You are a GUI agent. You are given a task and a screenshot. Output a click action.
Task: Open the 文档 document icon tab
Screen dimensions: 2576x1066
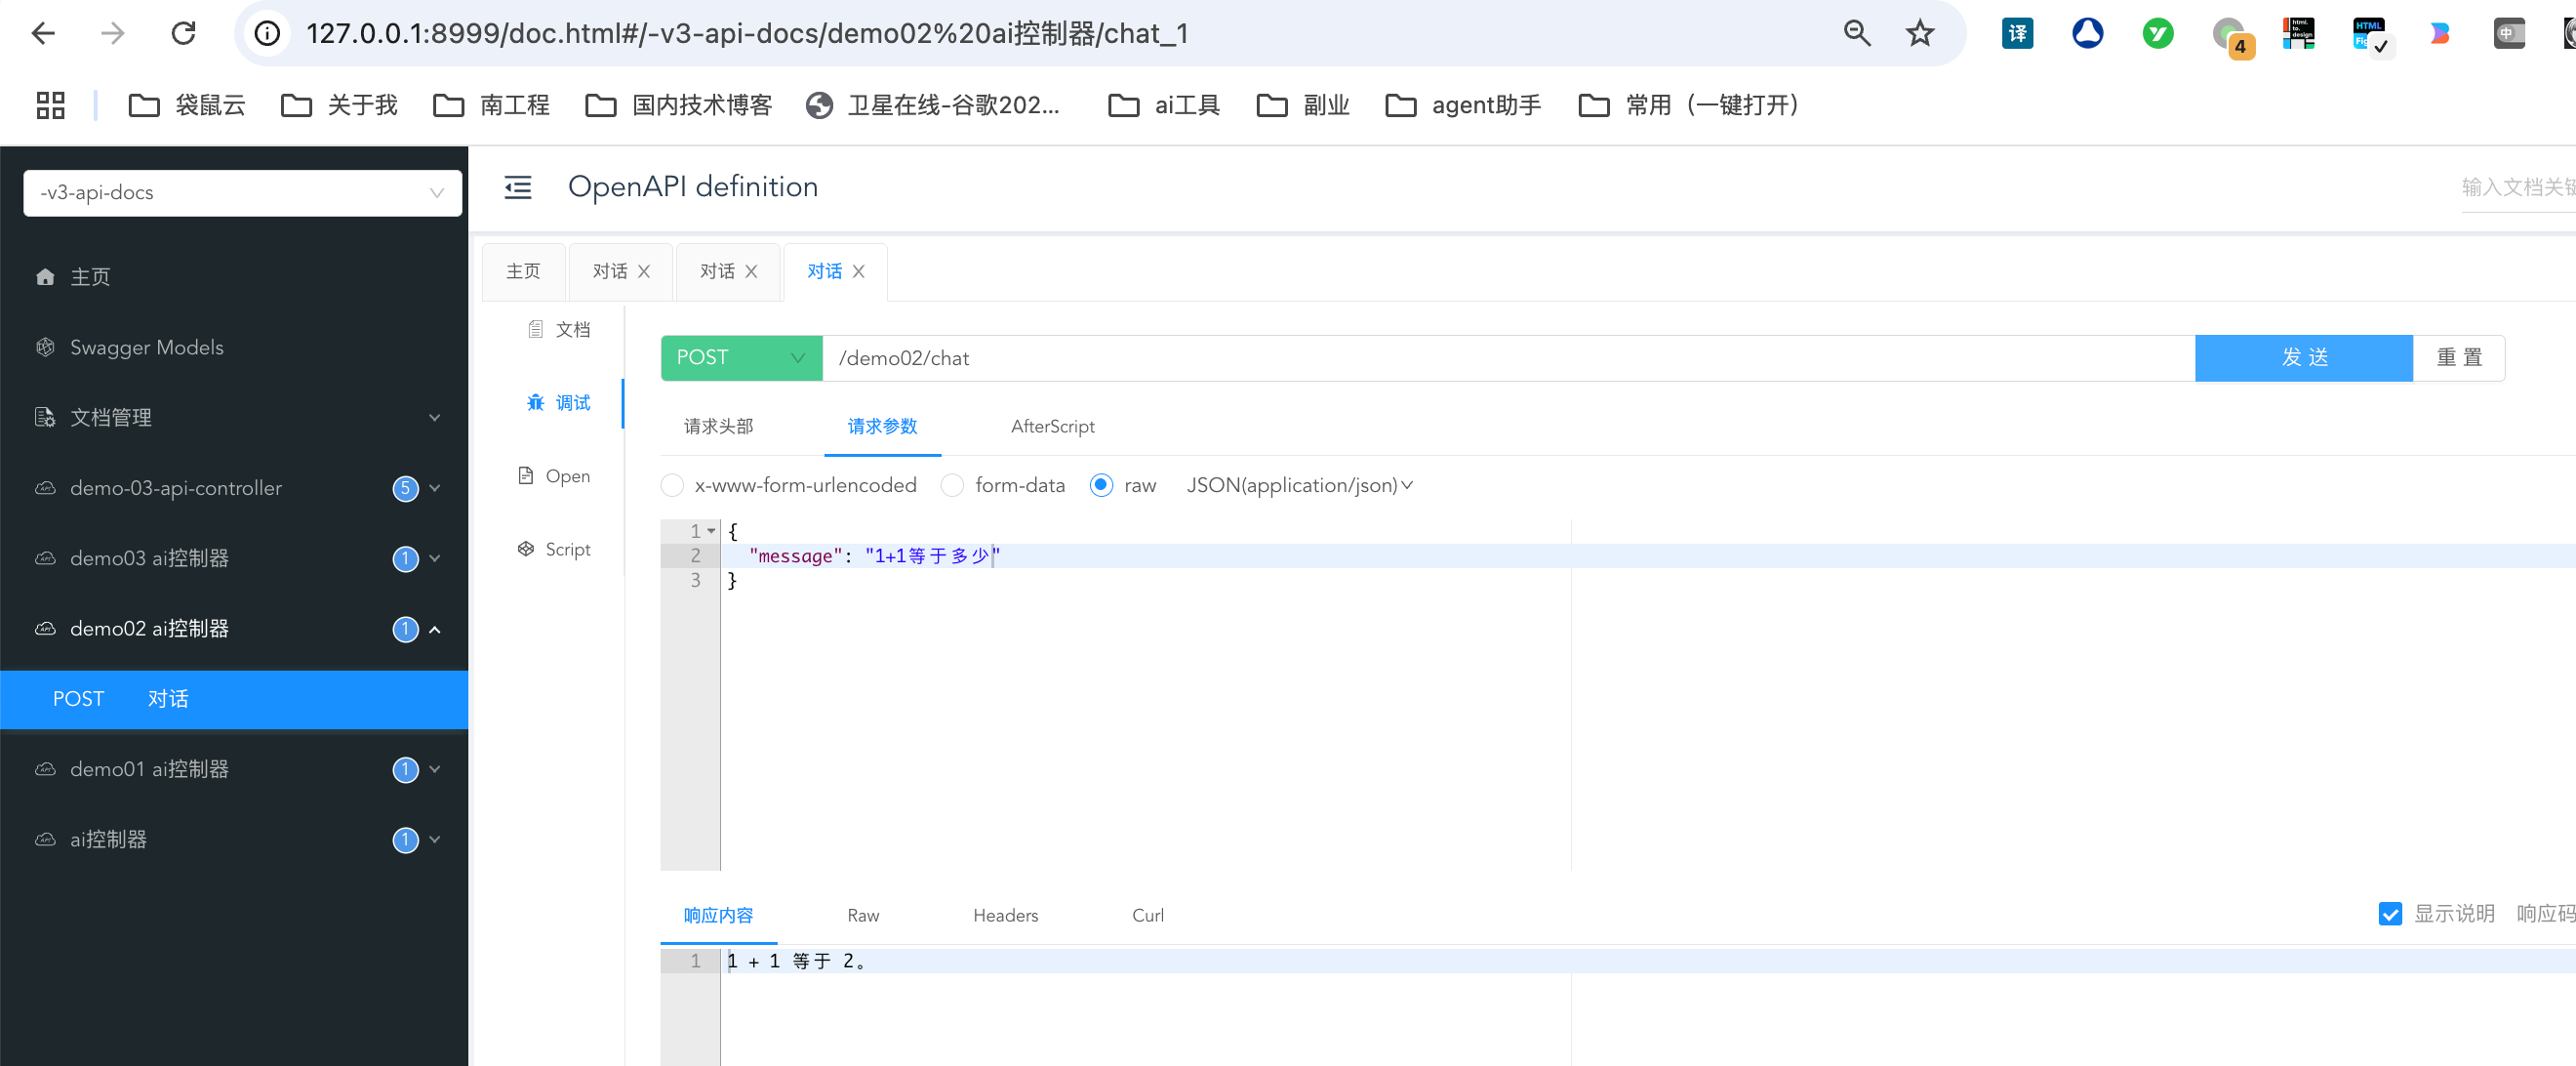point(535,329)
